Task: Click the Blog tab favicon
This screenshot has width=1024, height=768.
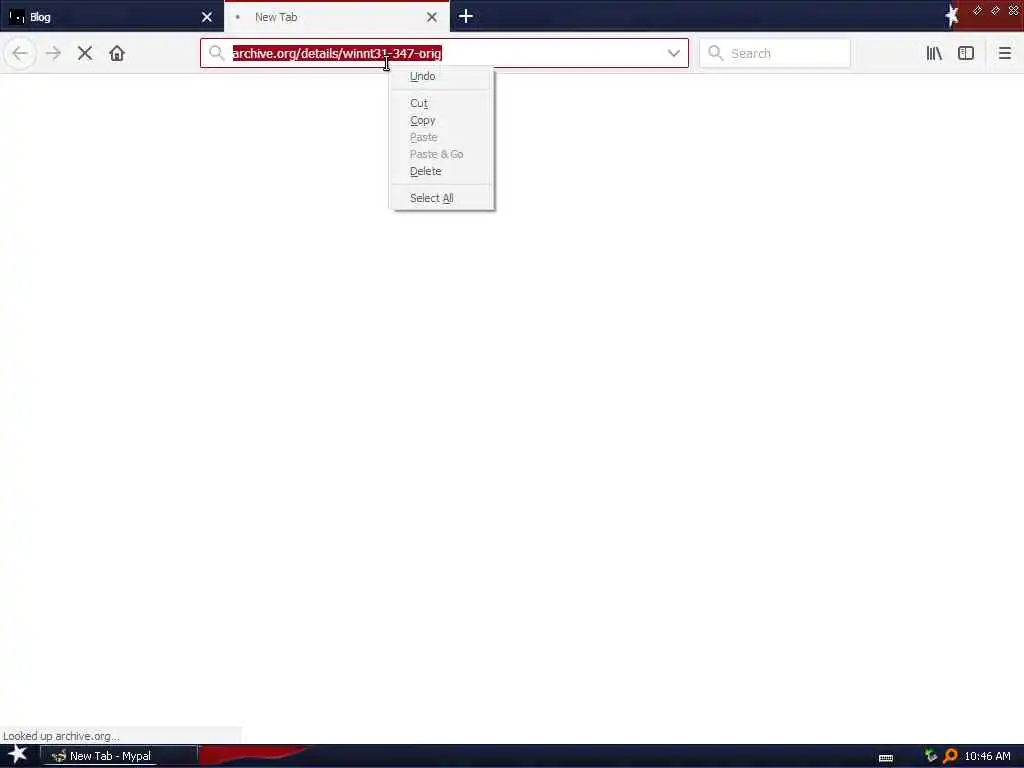Action: click(17, 17)
